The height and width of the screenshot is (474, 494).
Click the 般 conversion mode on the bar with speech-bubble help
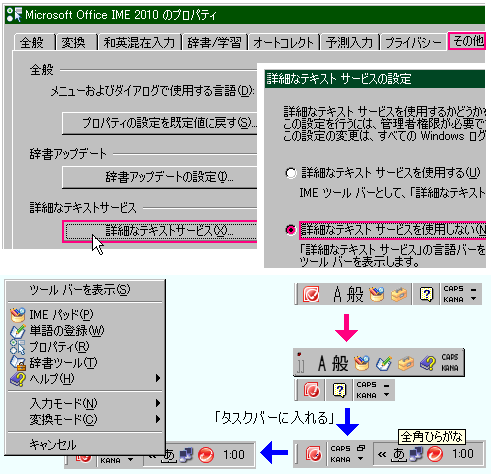tap(355, 294)
